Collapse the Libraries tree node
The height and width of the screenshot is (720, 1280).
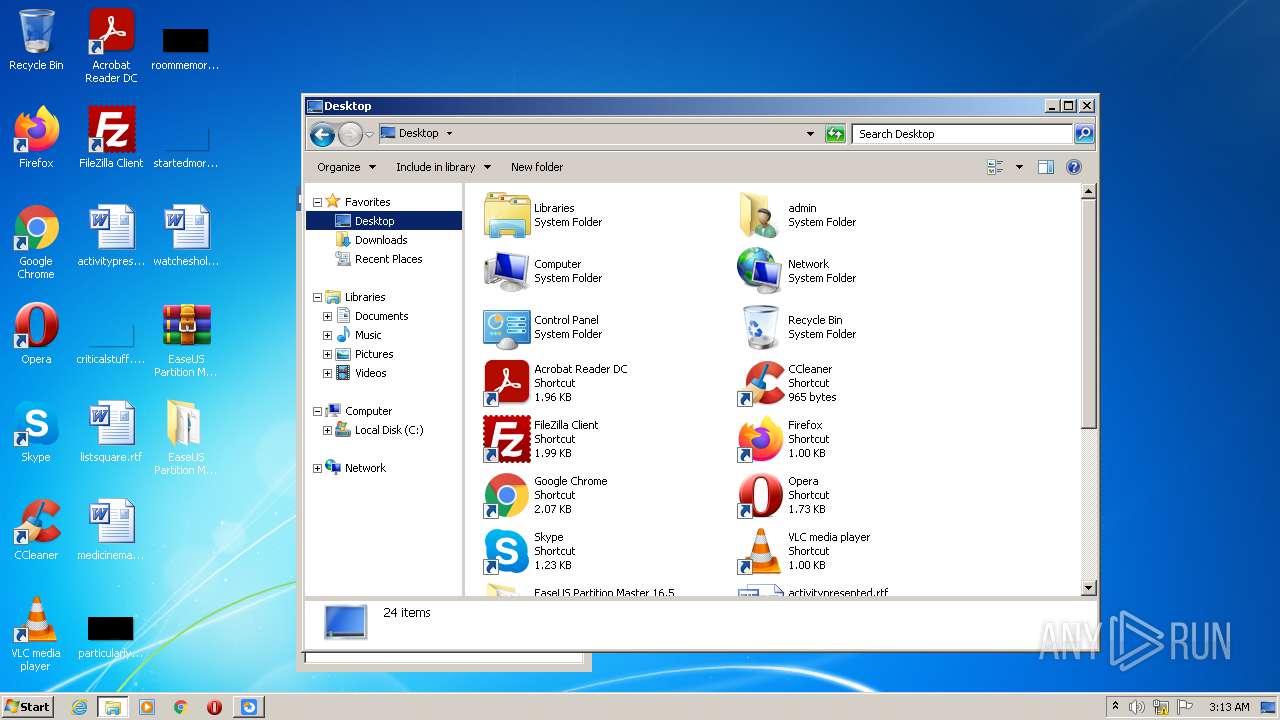(x=318, y=297)
